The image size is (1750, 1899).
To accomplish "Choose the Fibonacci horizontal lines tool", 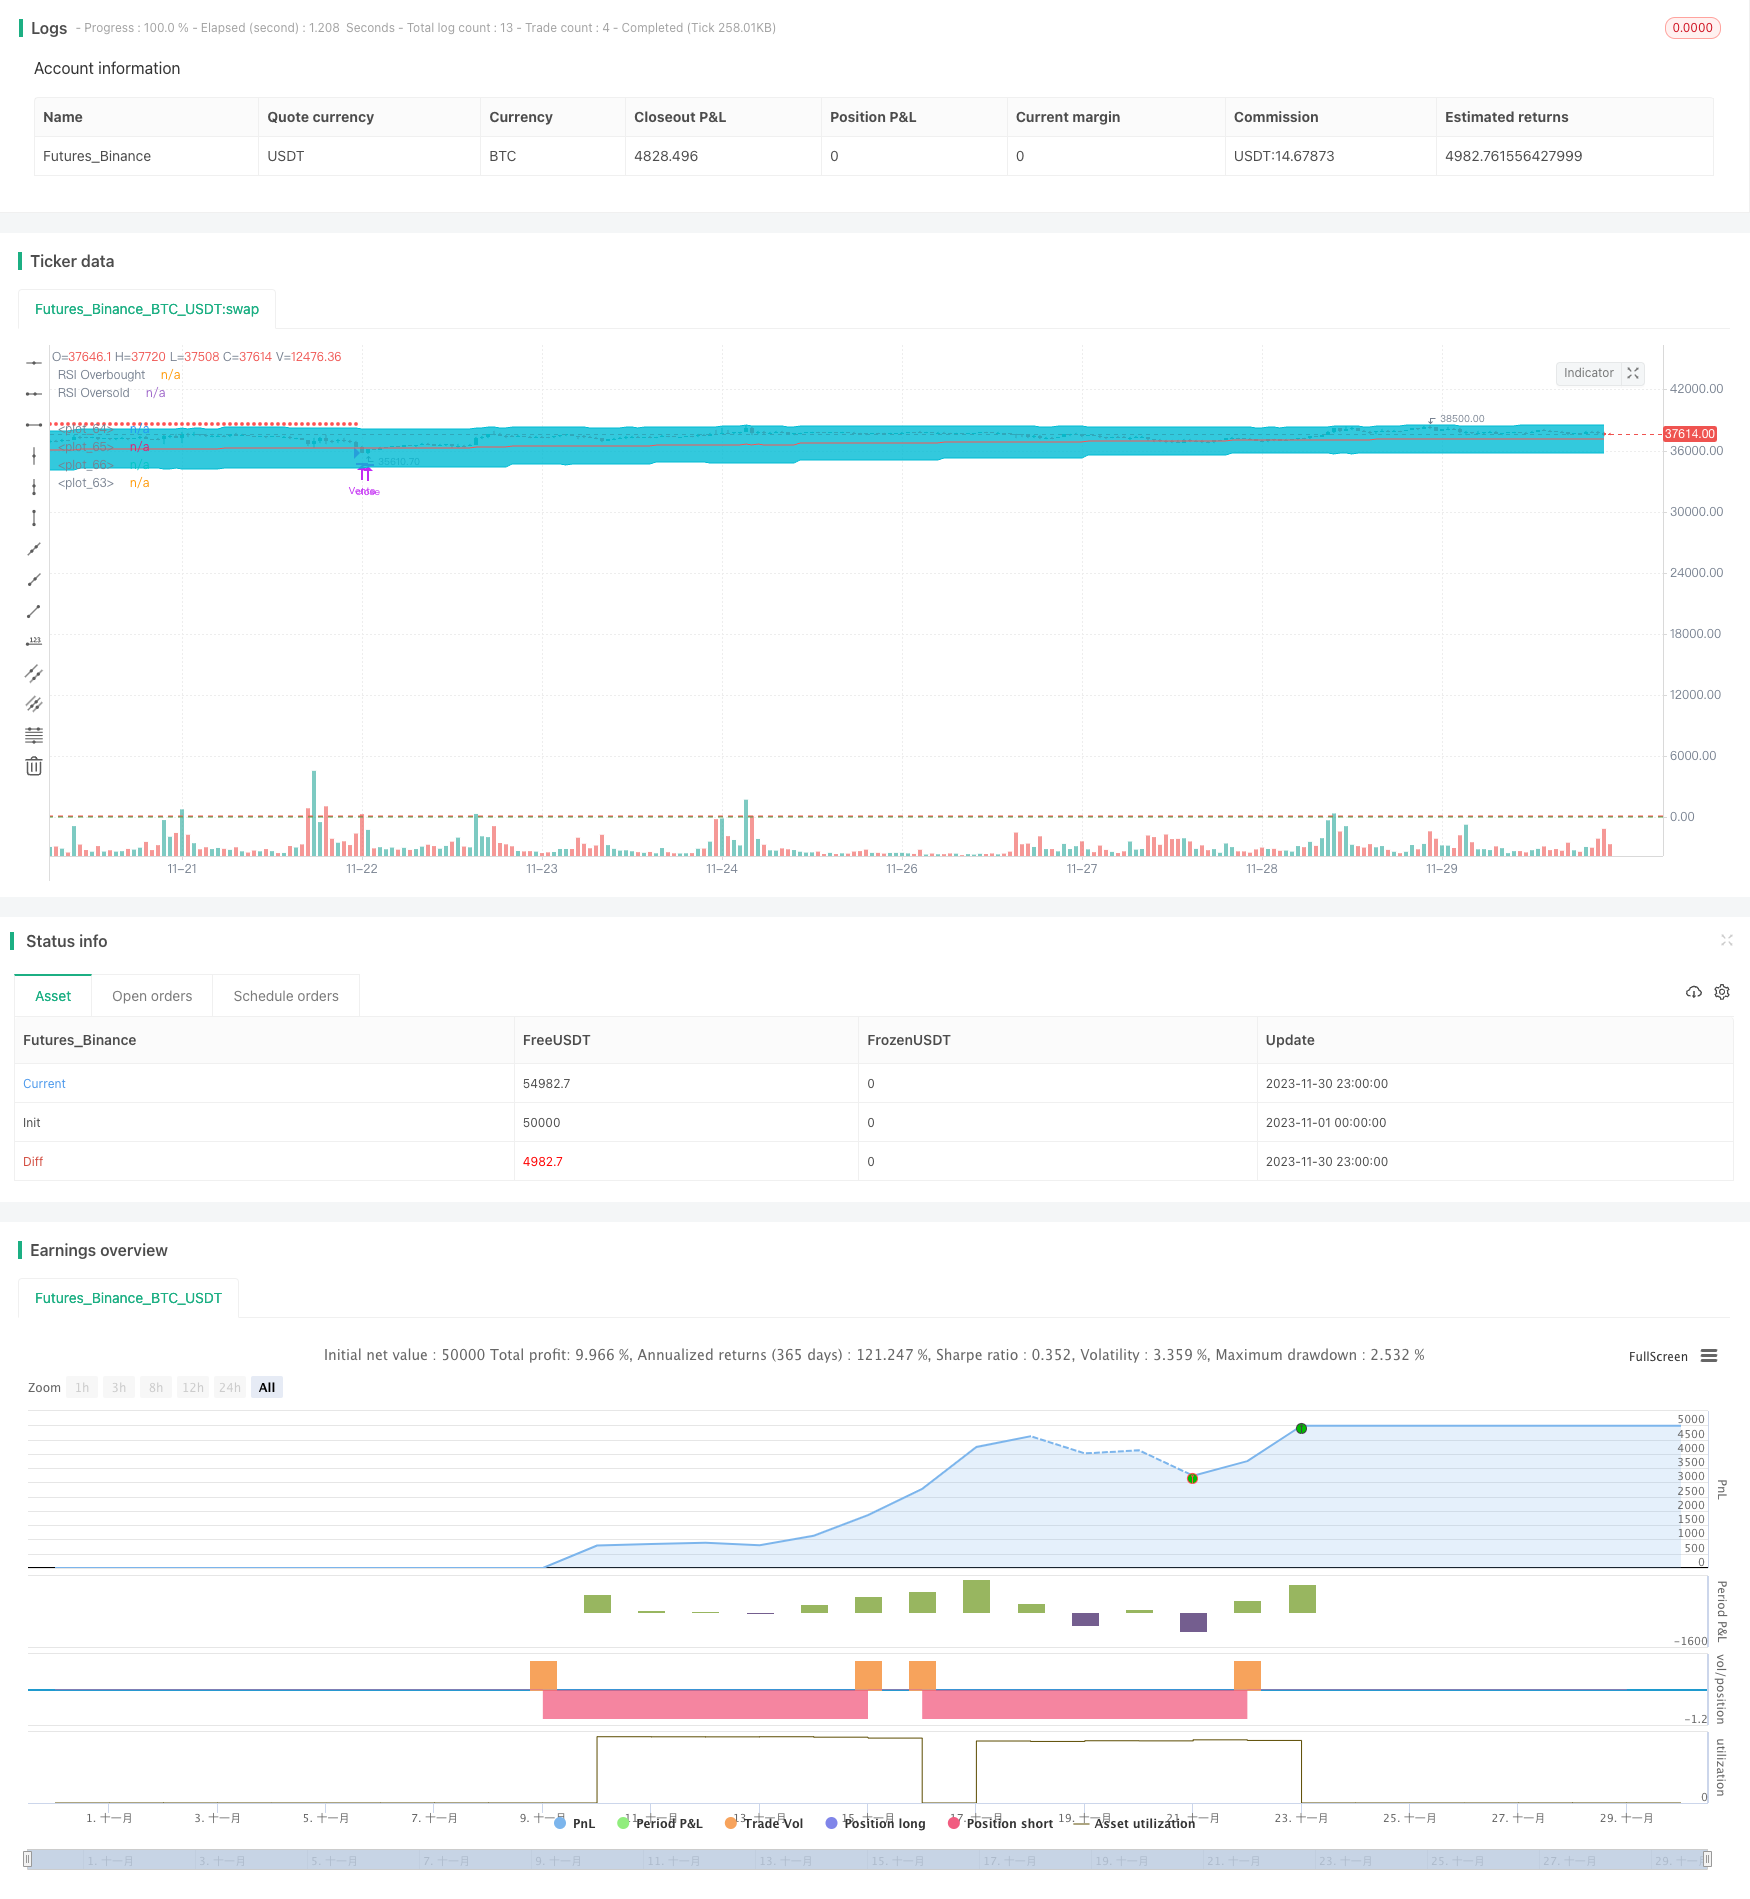I will pos(34,735).
